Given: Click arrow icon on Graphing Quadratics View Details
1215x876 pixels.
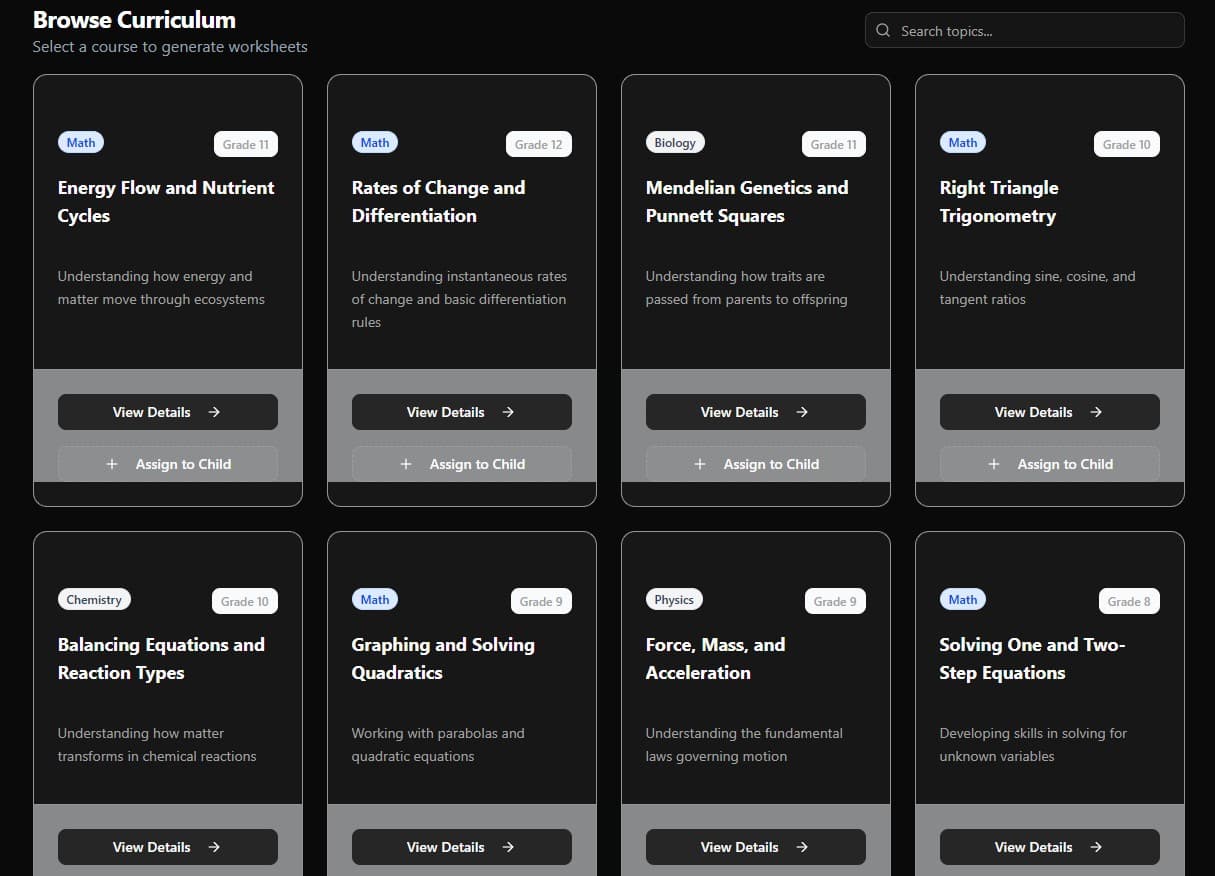Looking at the screenshot, I should click(508, 847).
